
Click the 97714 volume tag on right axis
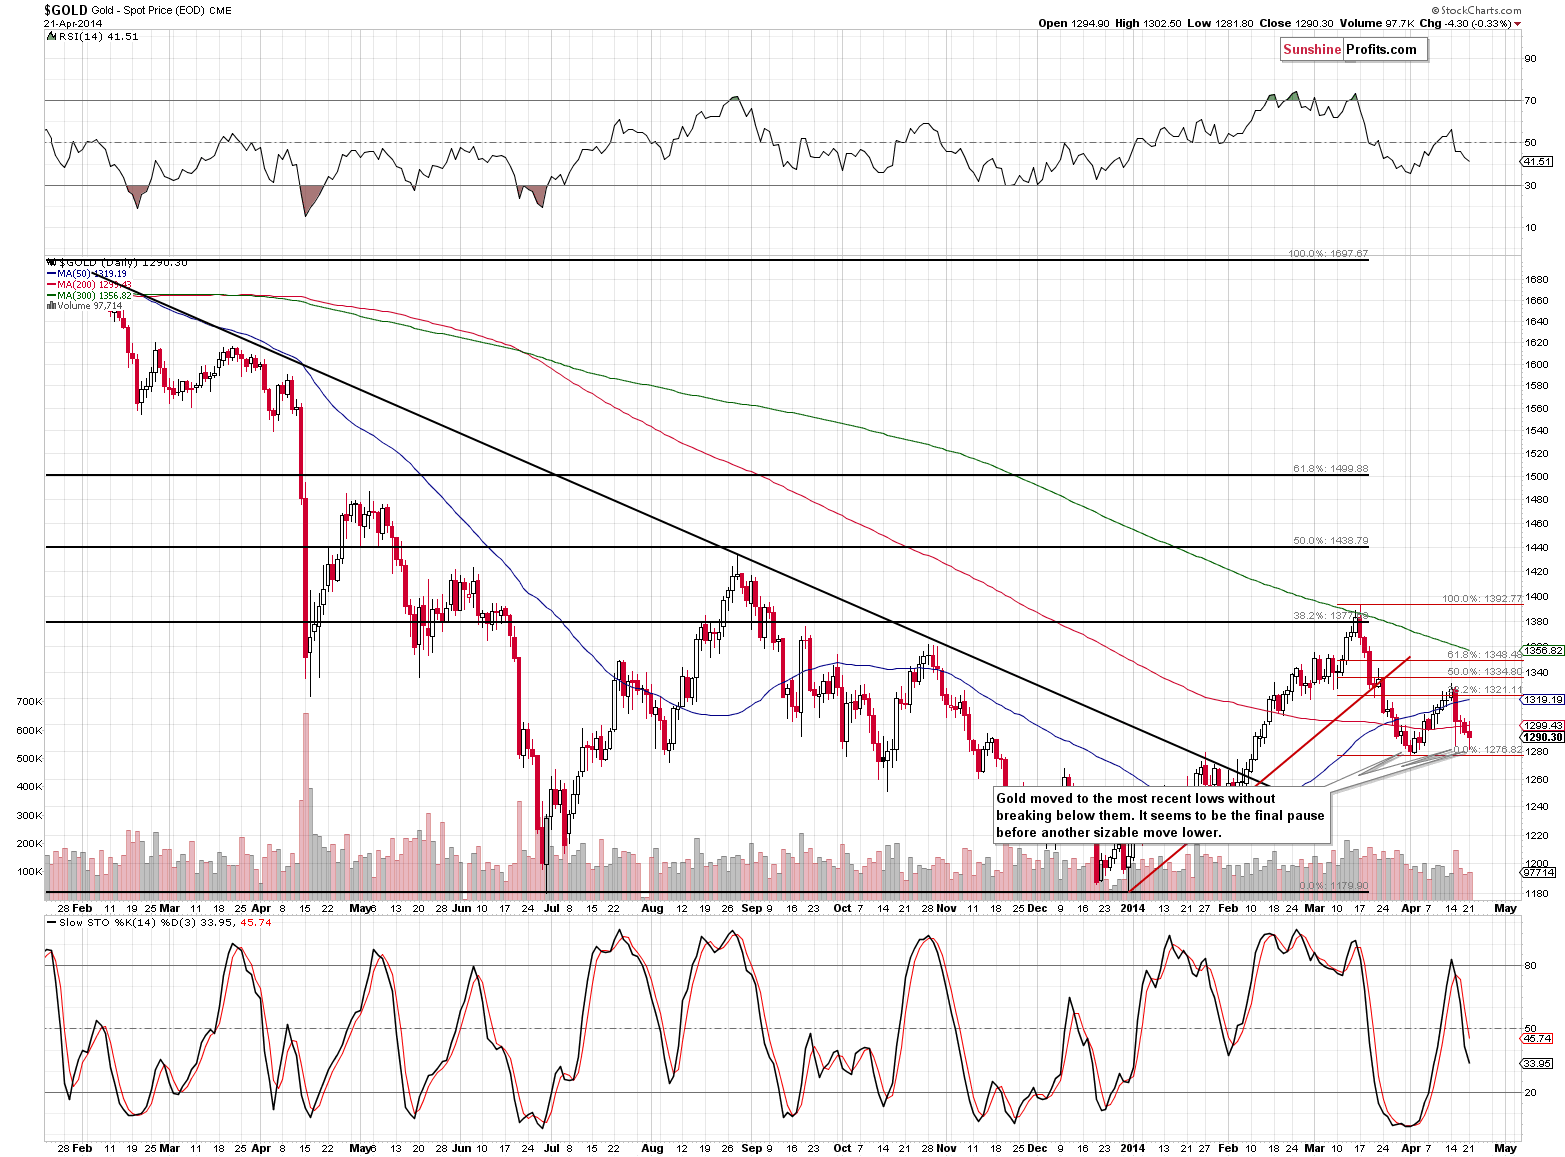(x=1538, y=872)
